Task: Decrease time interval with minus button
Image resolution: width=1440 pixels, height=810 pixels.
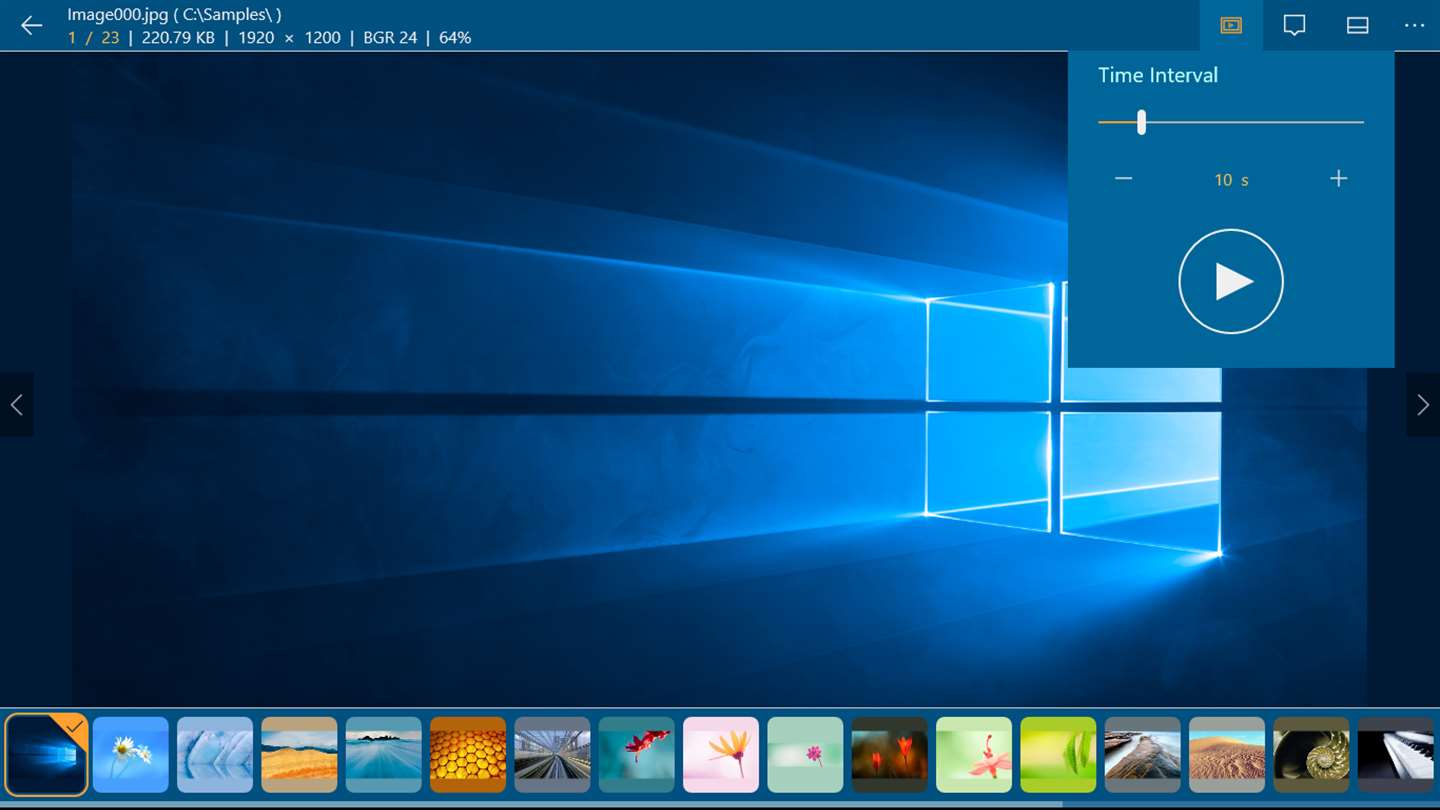Action: pos(1124,179)
